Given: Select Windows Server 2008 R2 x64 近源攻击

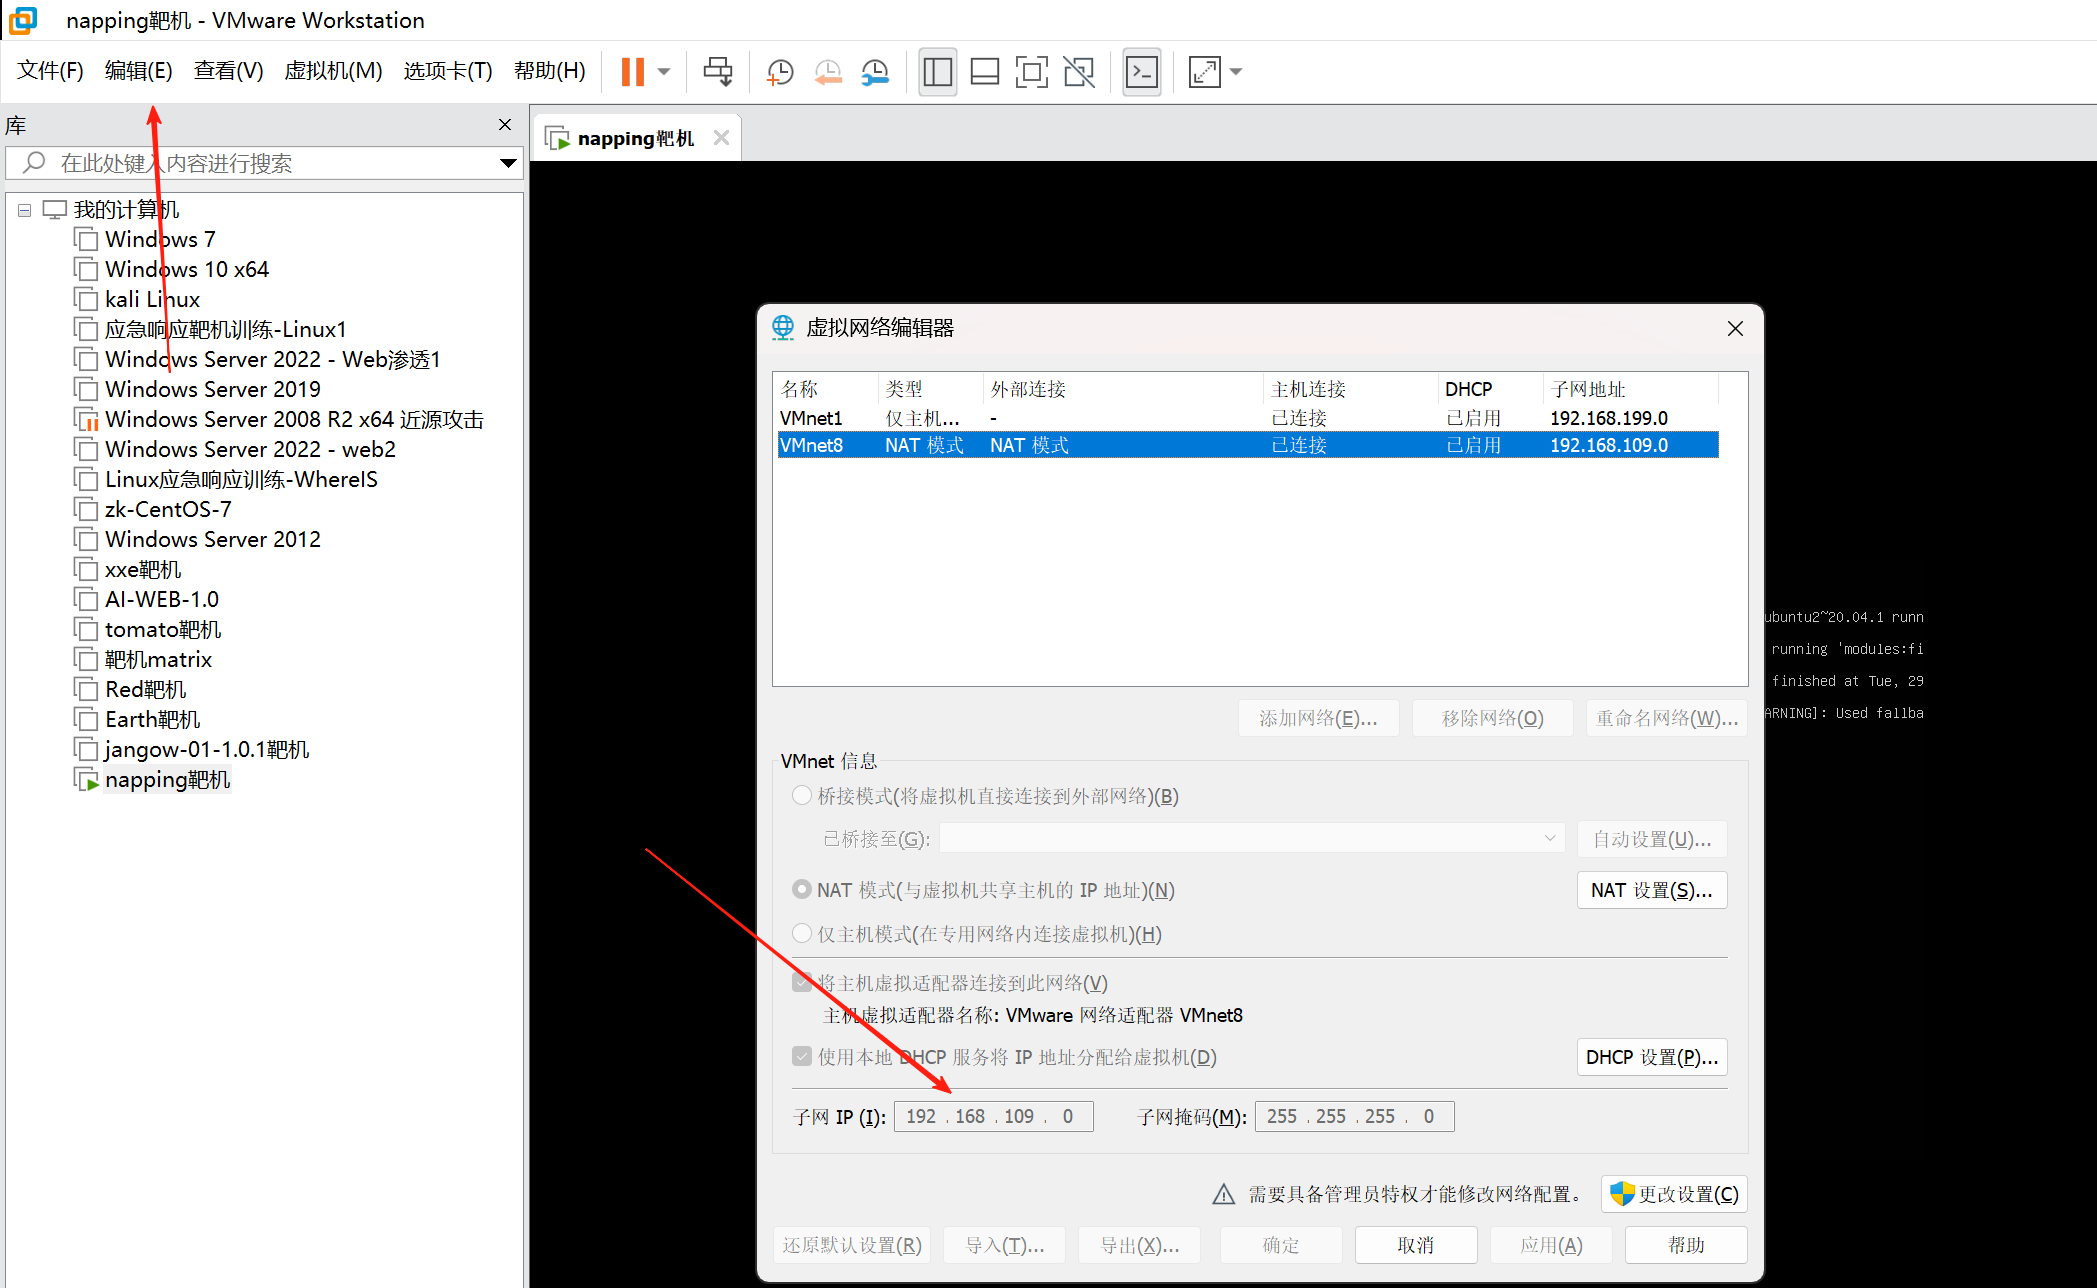Looking at the screenshot, I should coord(294,420).
